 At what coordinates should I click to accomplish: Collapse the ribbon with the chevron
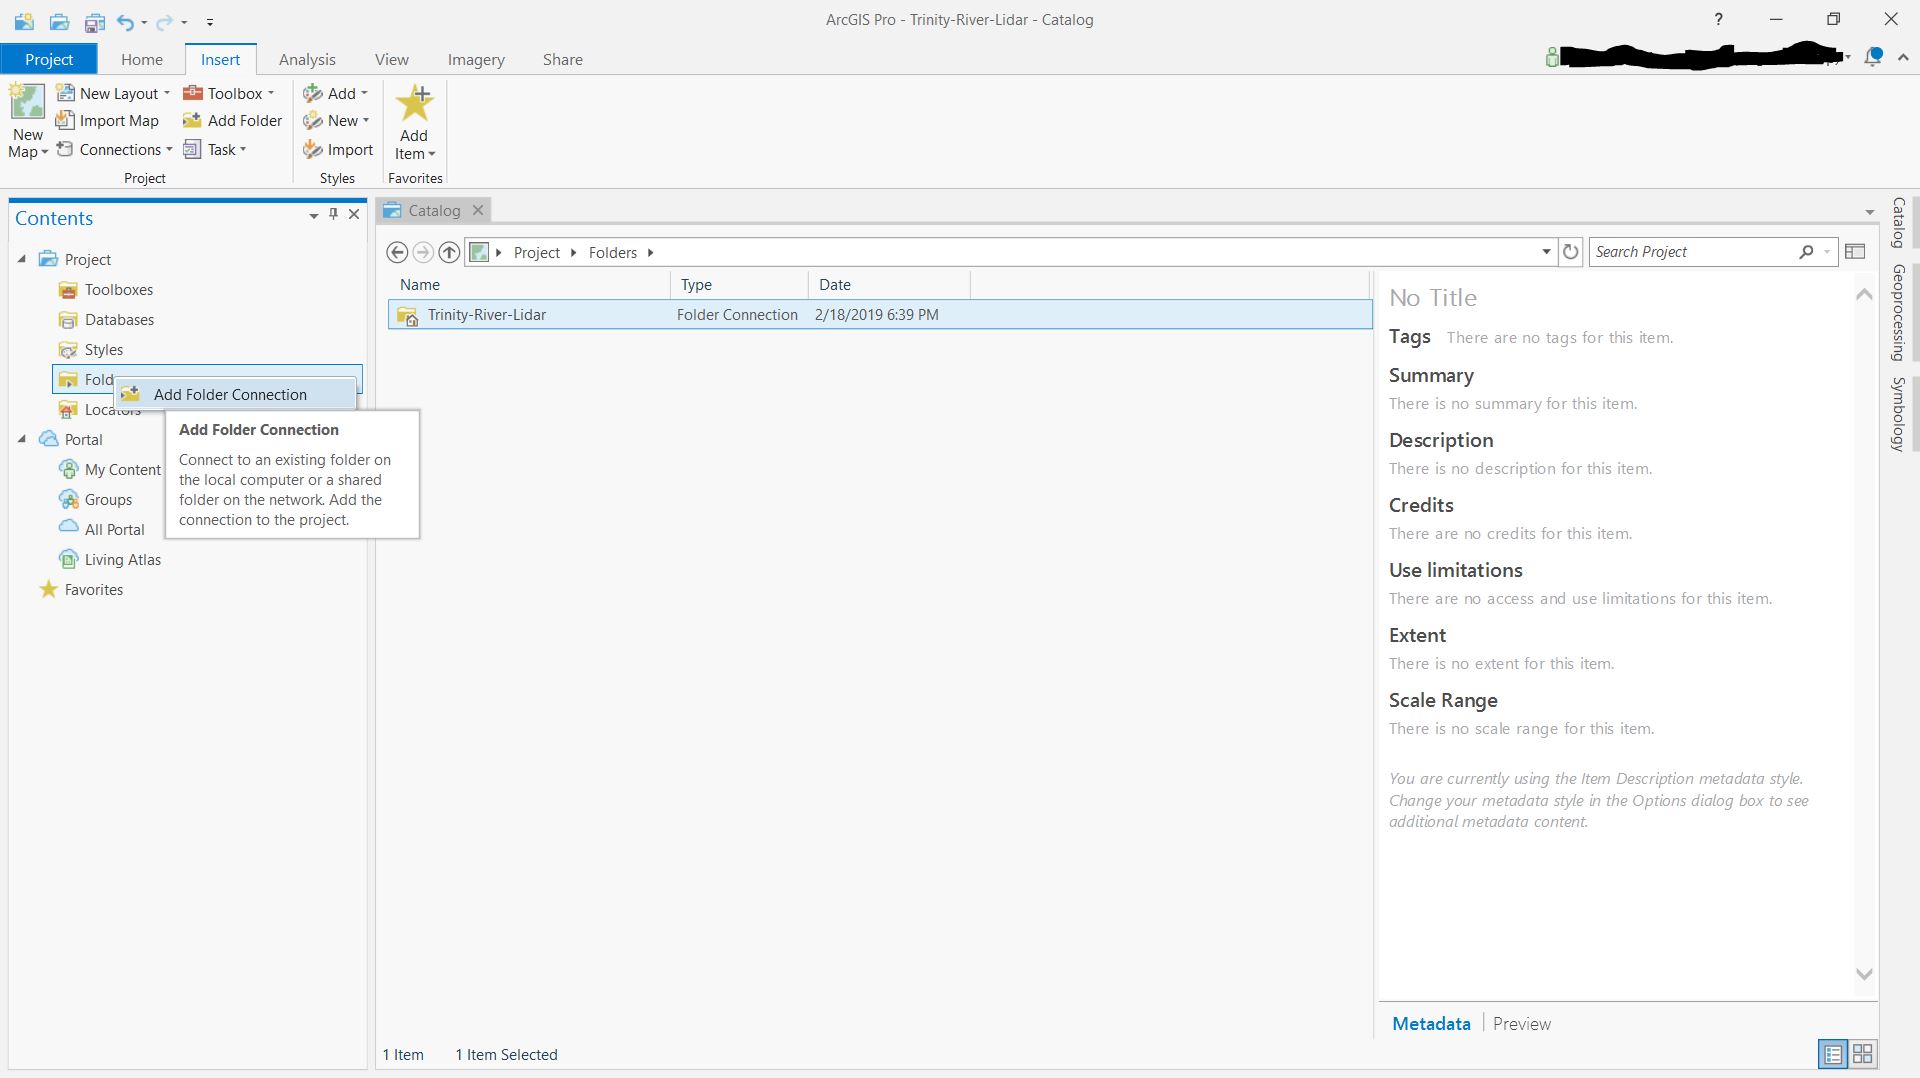point(1903,58)
